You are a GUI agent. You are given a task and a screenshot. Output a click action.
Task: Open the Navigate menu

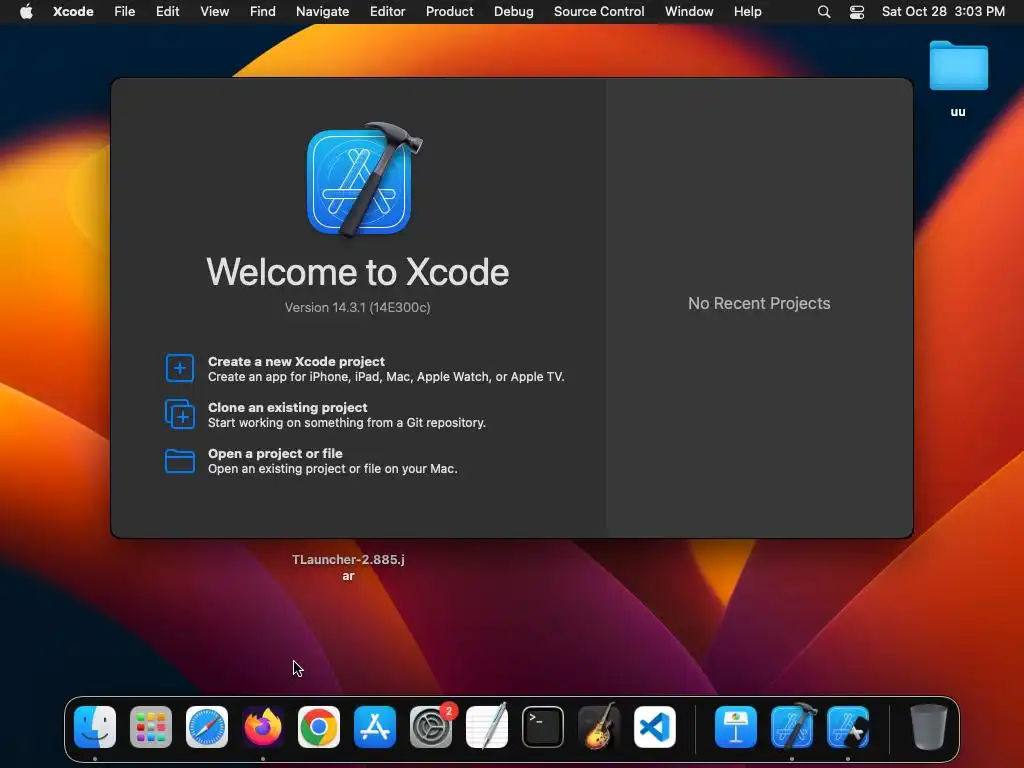coord(323,11)
